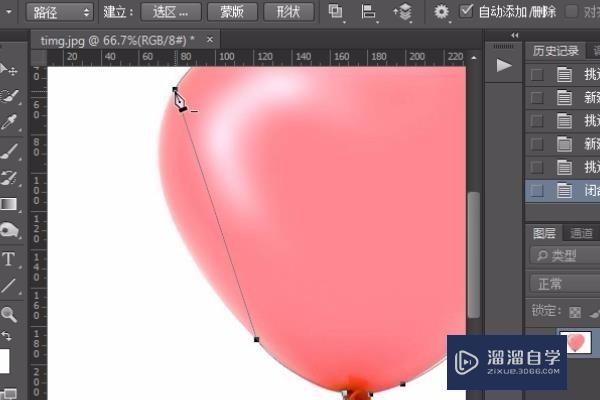Click the 形状 shape button
This screenshot has height=400, width=600.
tap(289, 12)
